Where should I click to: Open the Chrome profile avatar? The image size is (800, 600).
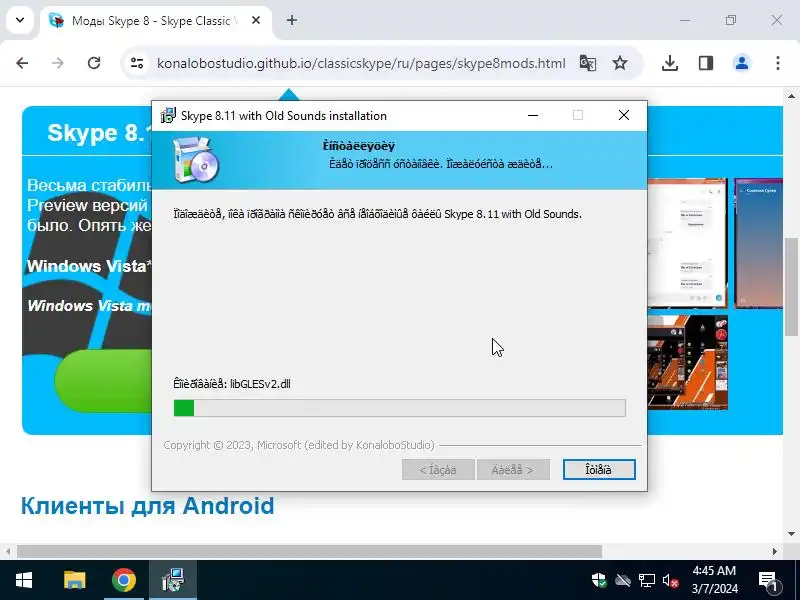741,63
